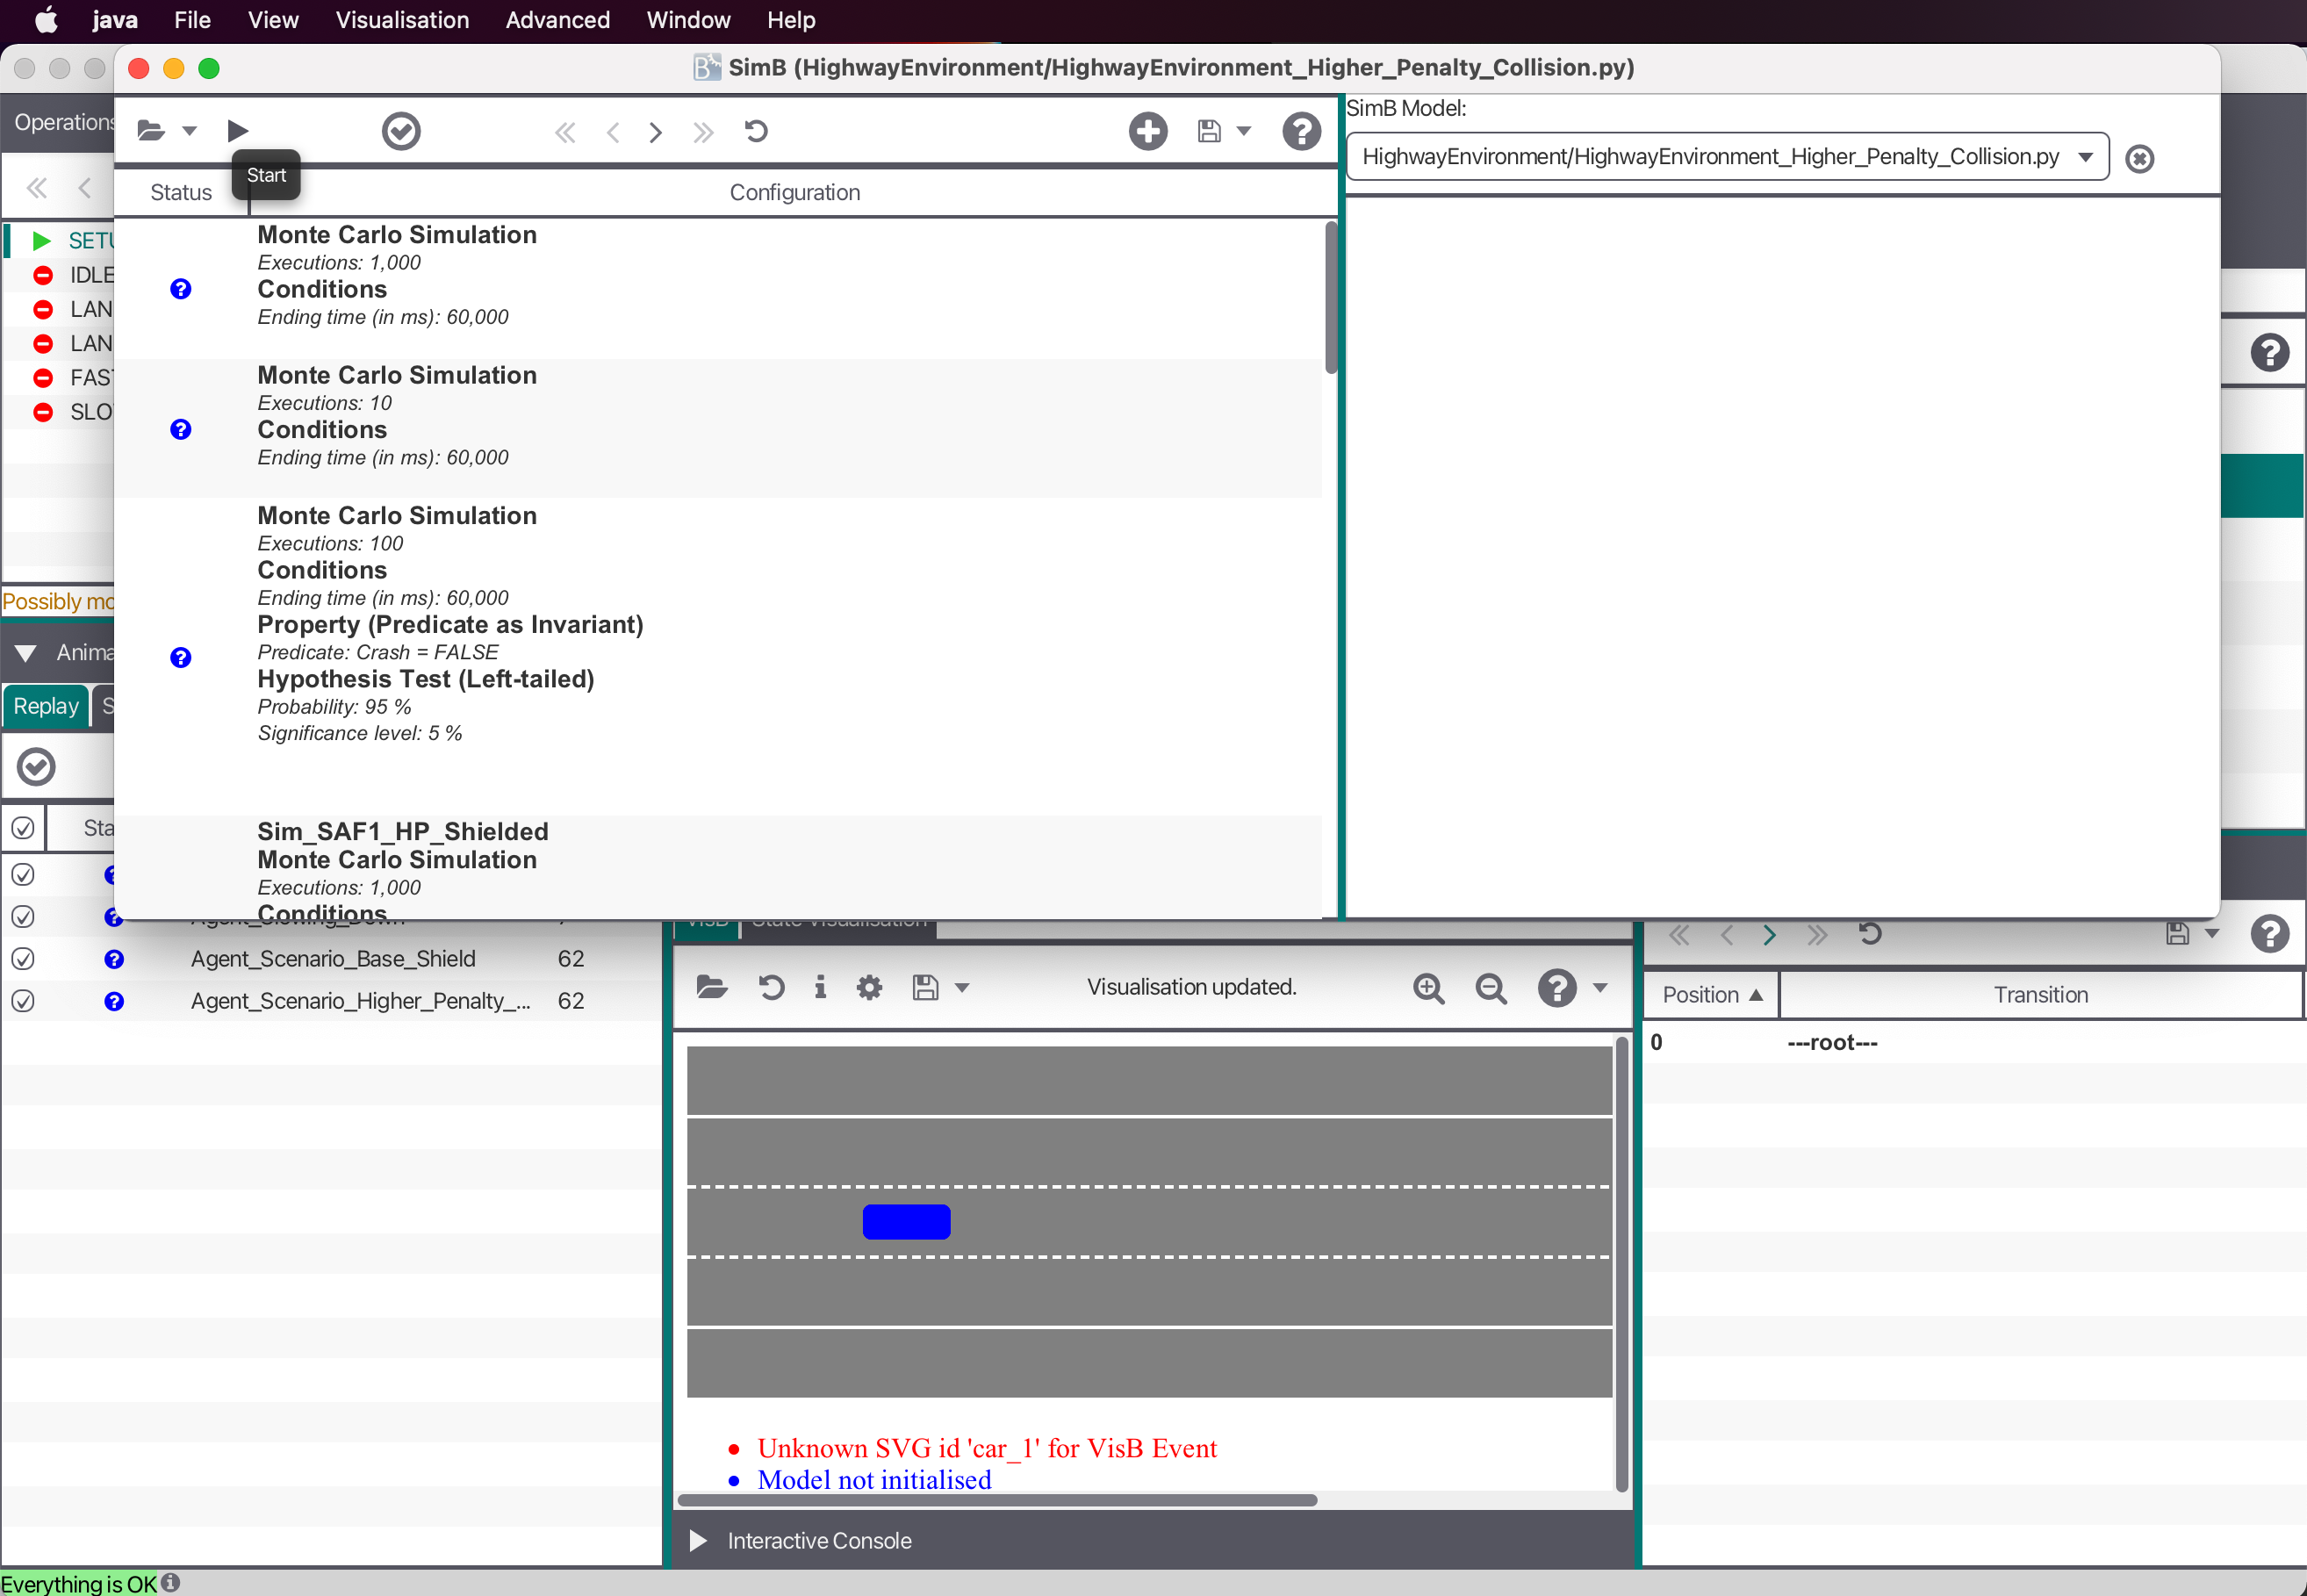Open the SimB save options dropdown arrow
2307x1596 pixels.
(x=1244, y=131)
